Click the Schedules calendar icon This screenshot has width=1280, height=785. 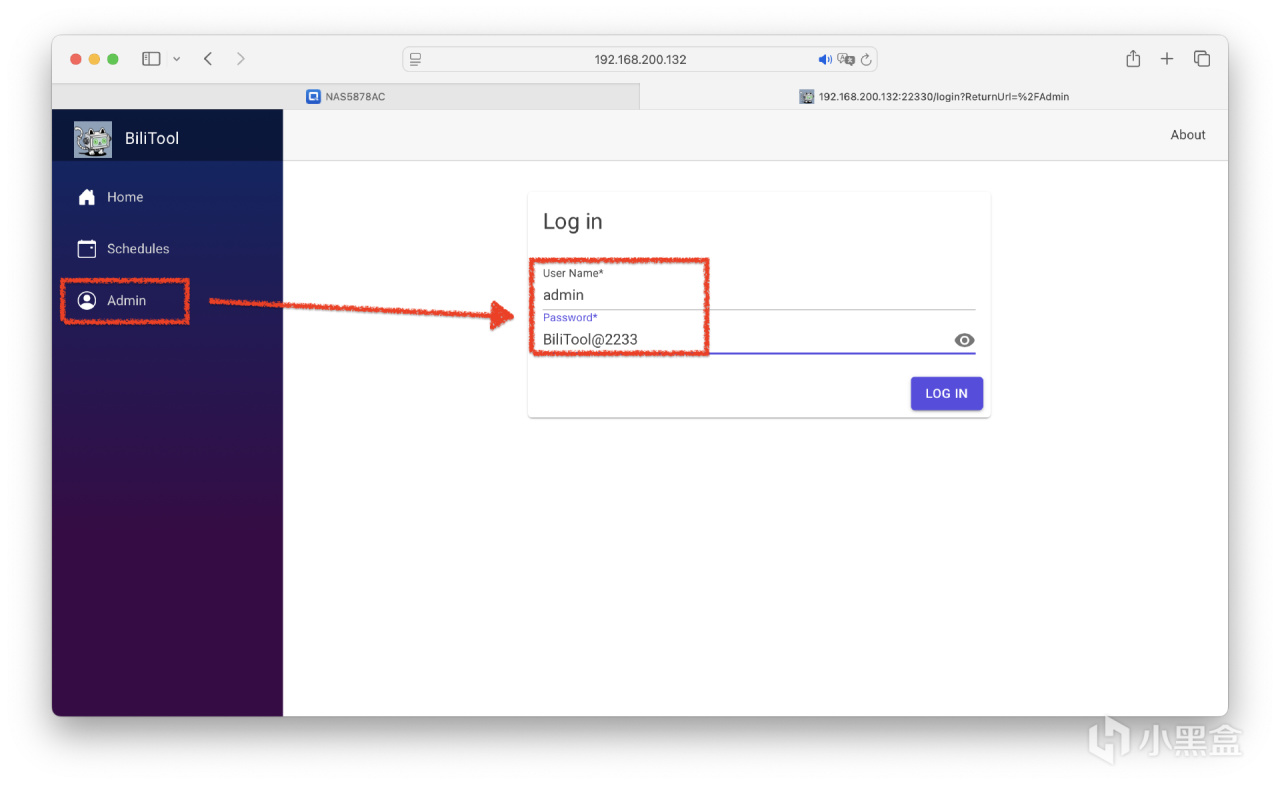click(x=87, y=249)
